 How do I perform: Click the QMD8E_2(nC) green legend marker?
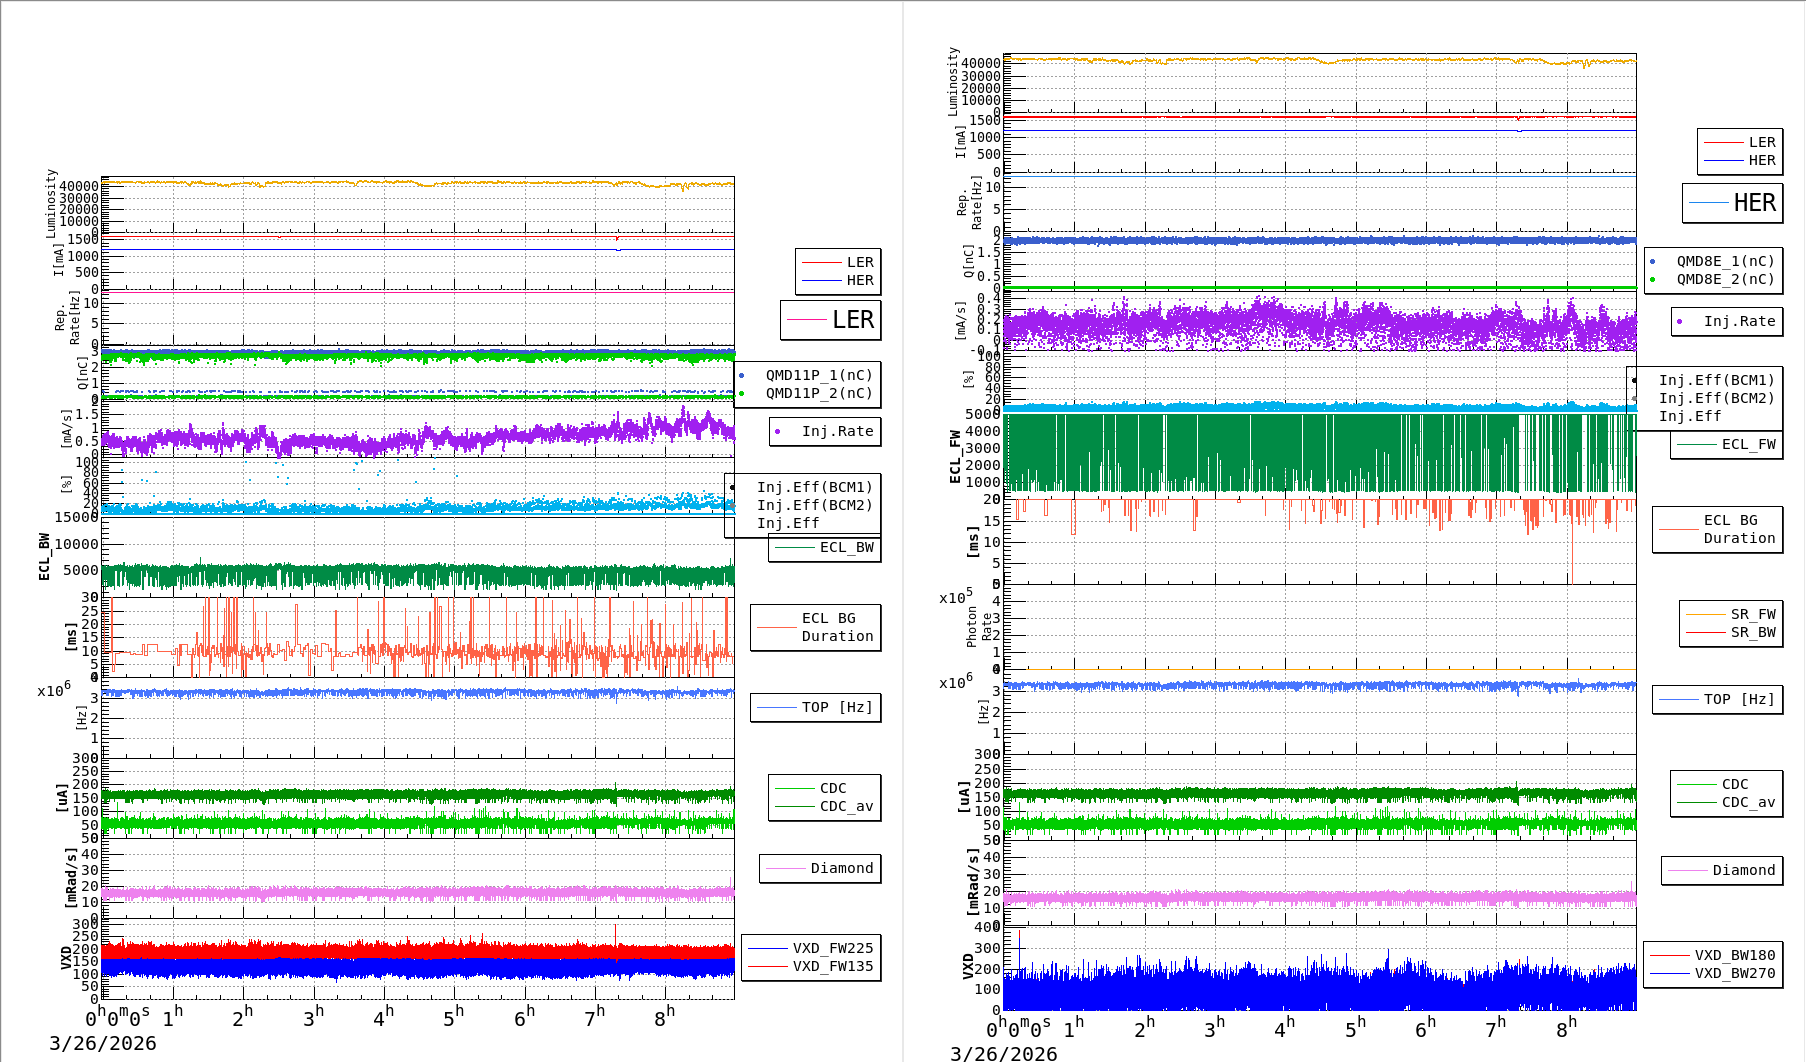(x=1652, y=280)
